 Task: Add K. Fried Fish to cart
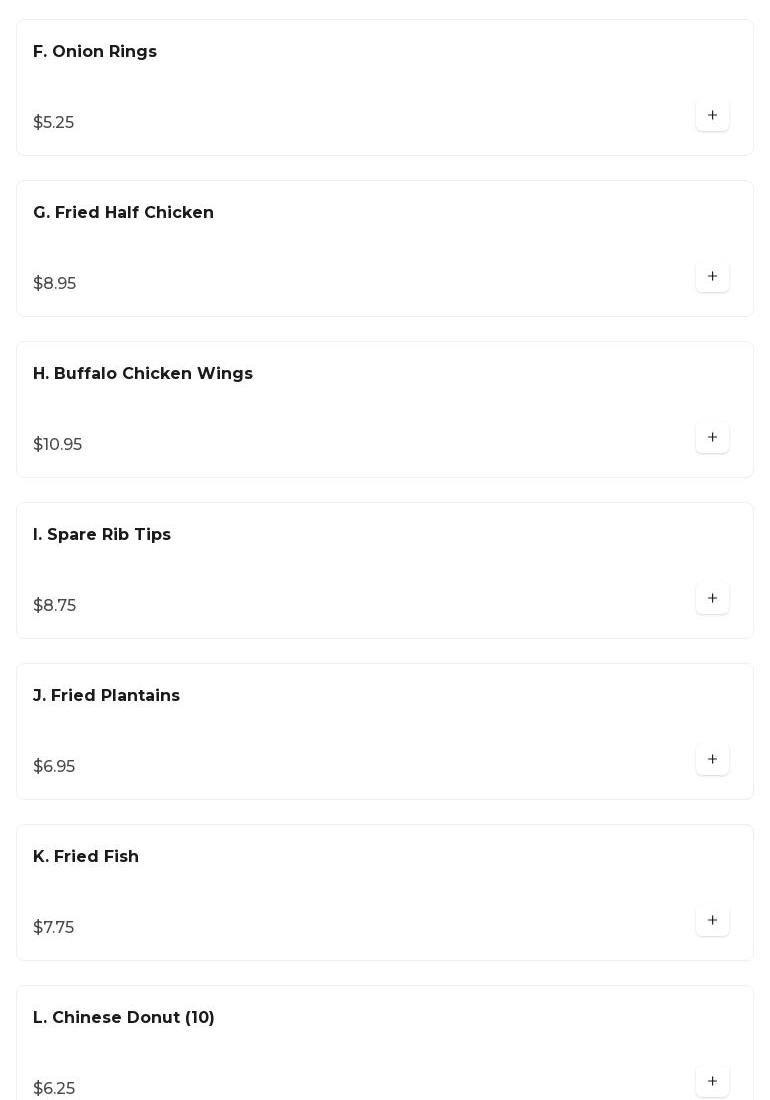(x=712, y=921)
